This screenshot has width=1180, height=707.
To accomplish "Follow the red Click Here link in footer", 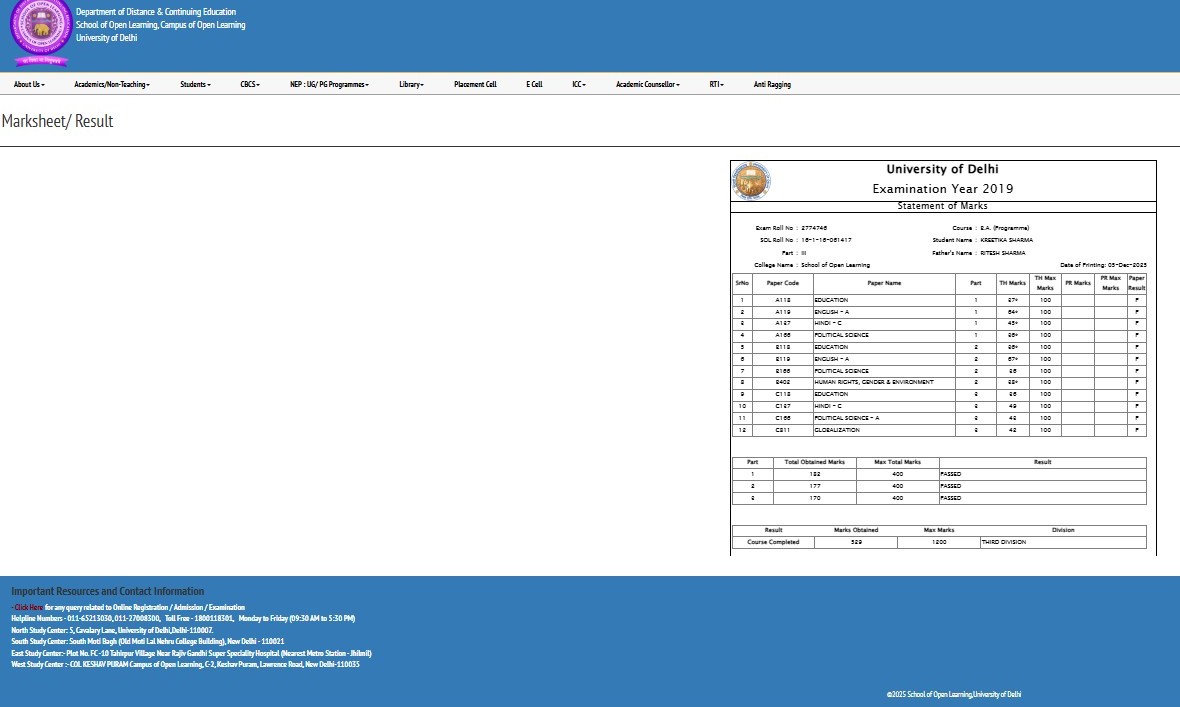I will 28,607.
